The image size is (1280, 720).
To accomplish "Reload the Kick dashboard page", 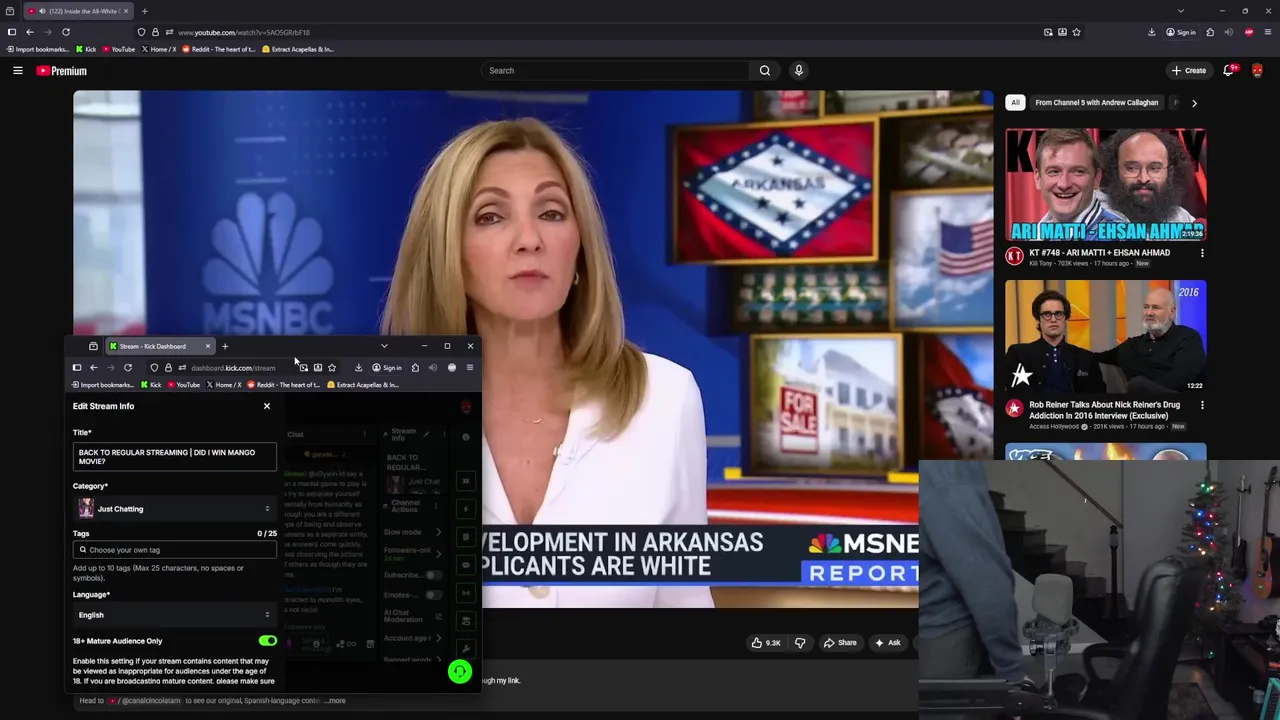I will 128,368.
